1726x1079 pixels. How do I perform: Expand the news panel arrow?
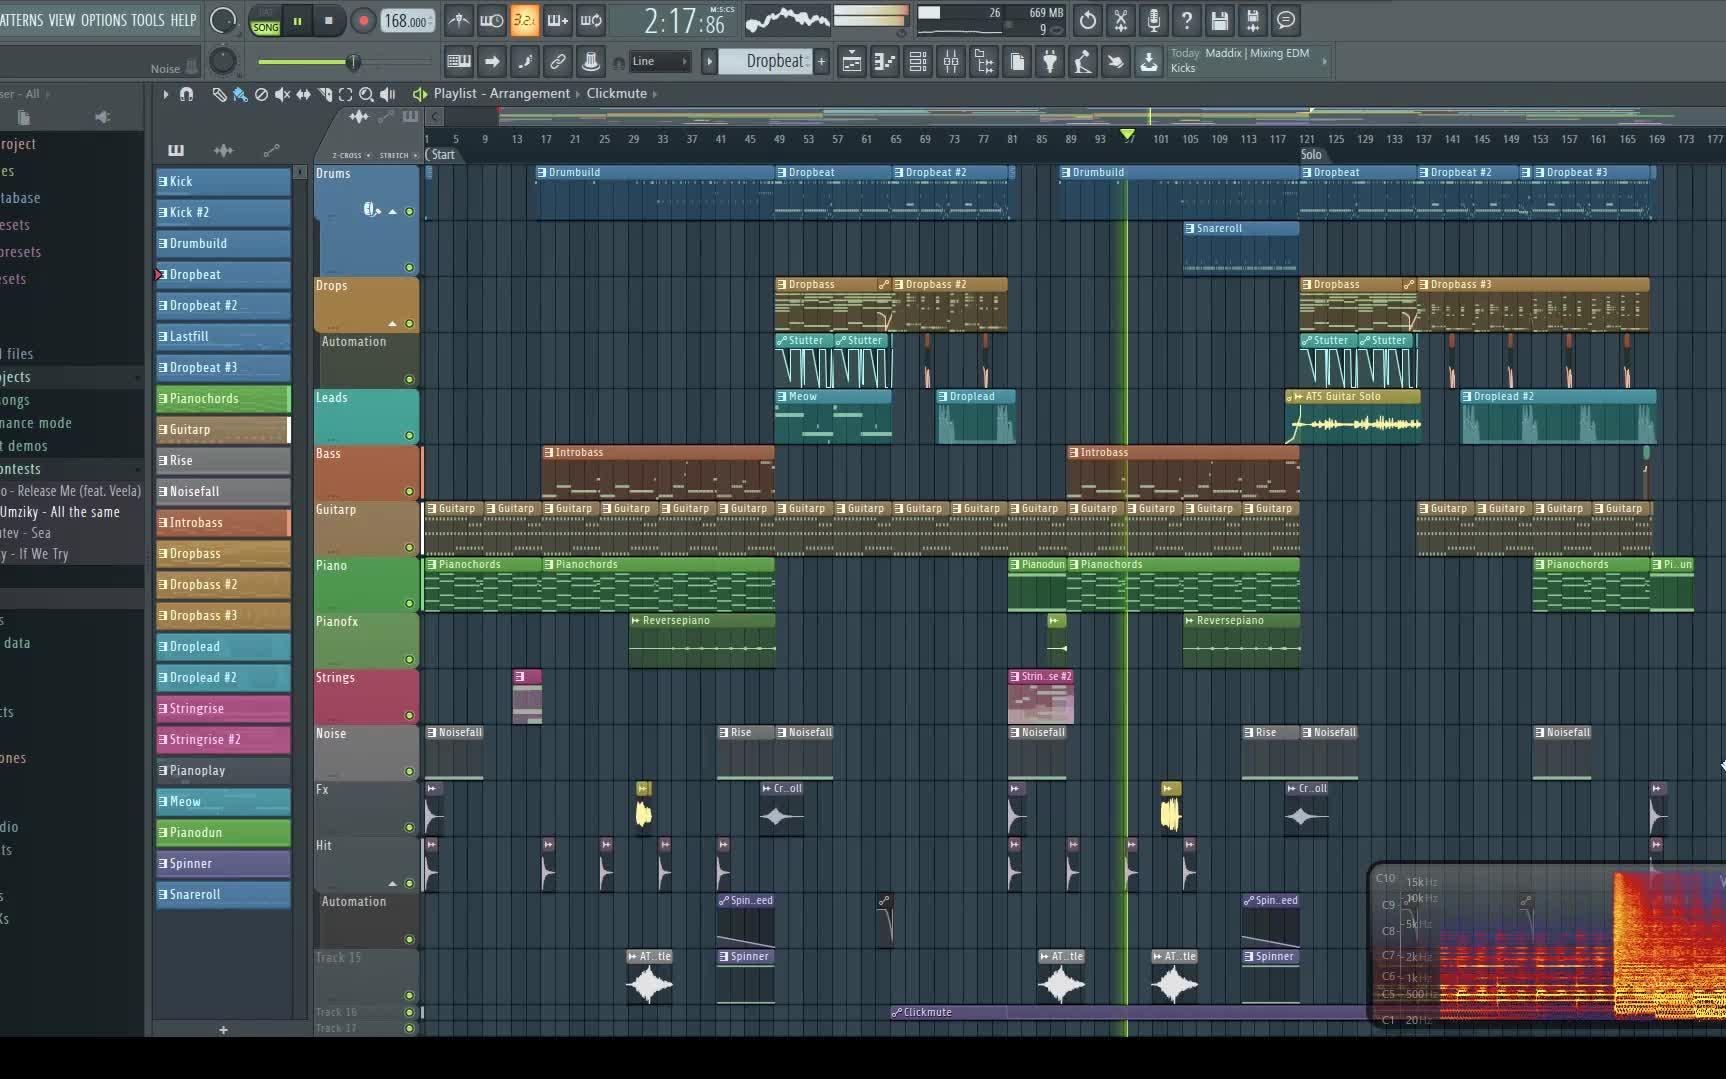click(1325, 62)
